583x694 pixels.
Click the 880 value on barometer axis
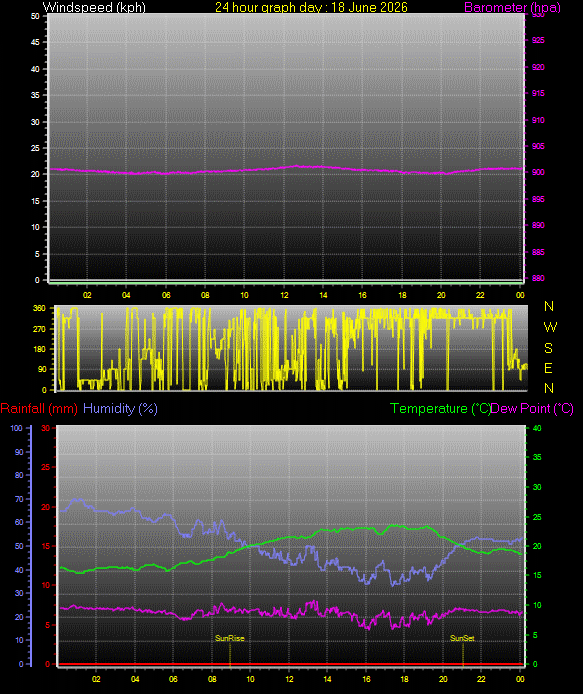(x=538, y=278)
